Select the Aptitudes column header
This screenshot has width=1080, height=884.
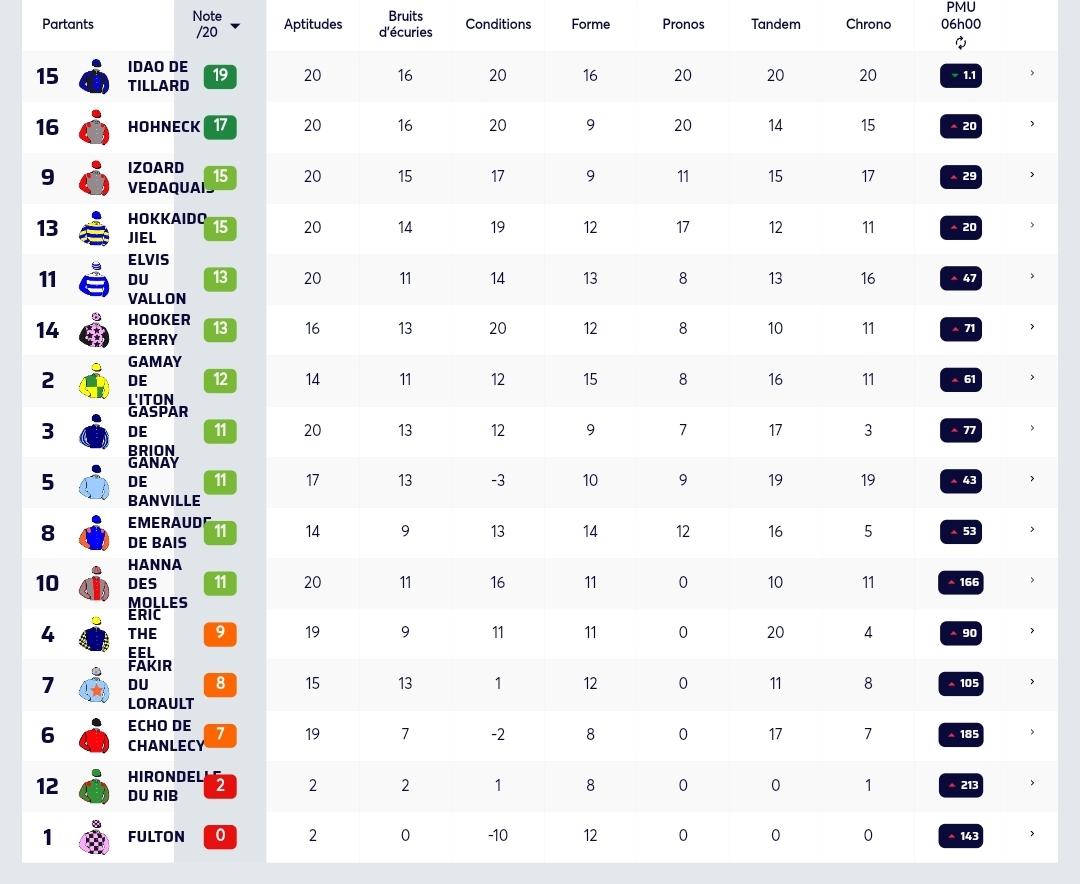click(x=313, y=24)
